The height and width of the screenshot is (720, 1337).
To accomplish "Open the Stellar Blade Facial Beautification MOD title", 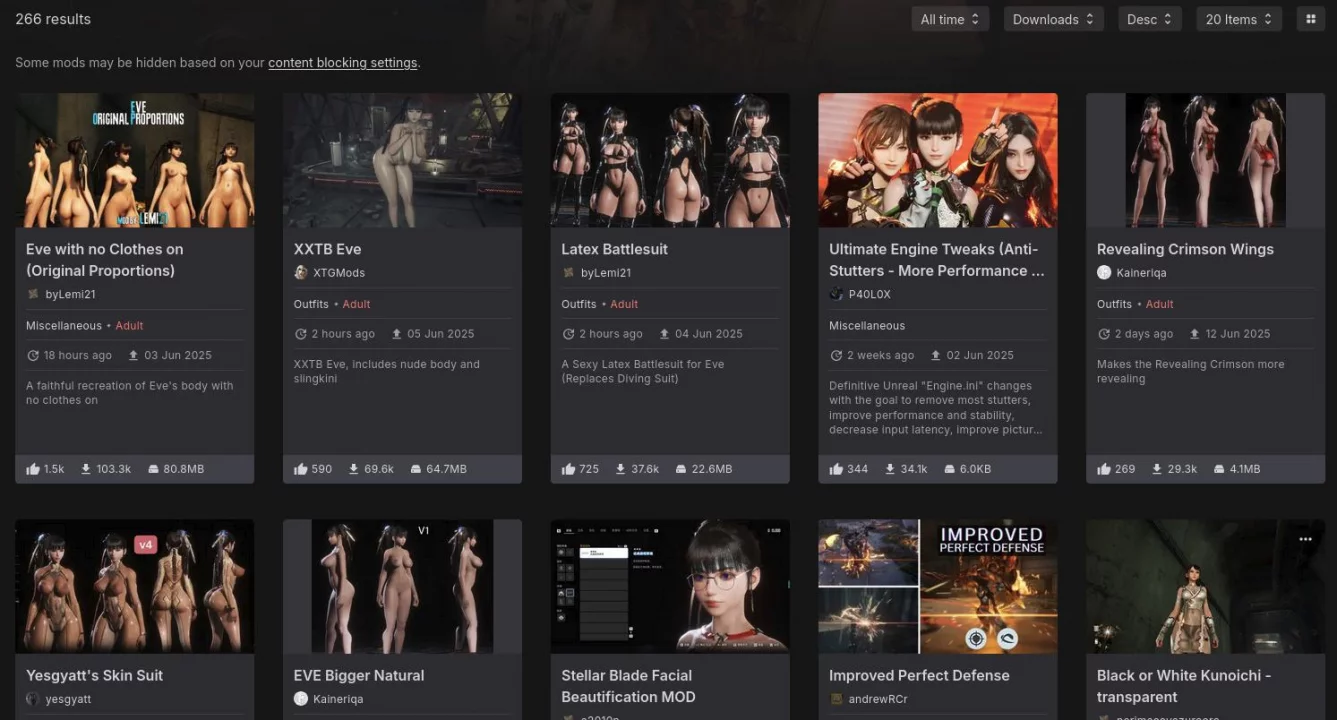I will click(628, 686).
